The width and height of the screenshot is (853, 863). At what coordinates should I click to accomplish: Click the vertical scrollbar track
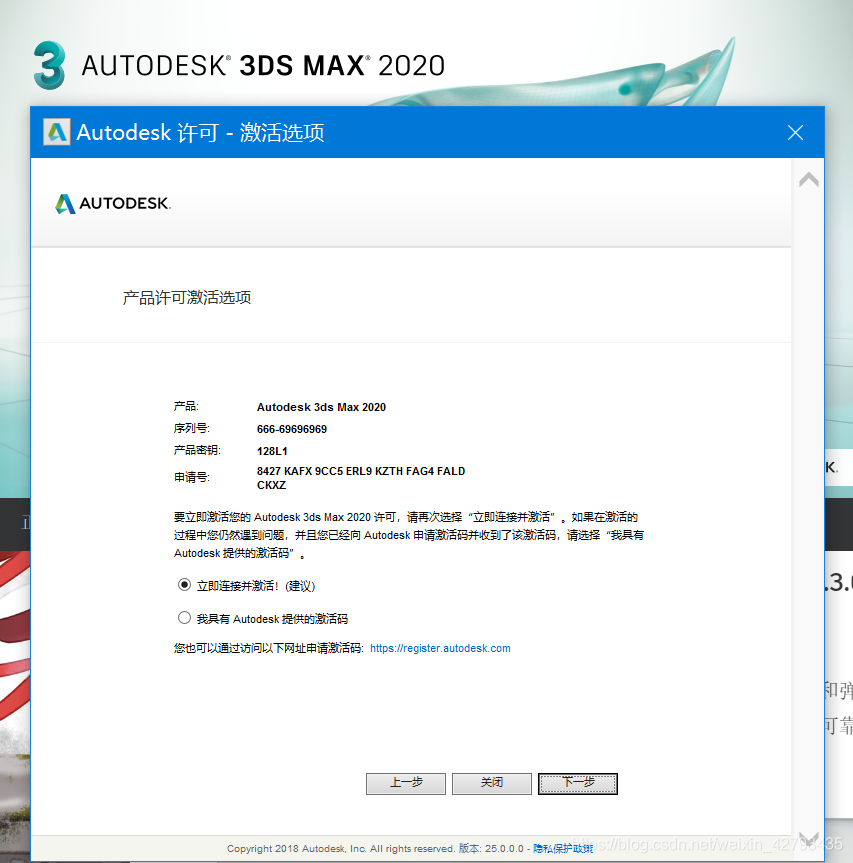pyautogui.click(x=808, y=500)
